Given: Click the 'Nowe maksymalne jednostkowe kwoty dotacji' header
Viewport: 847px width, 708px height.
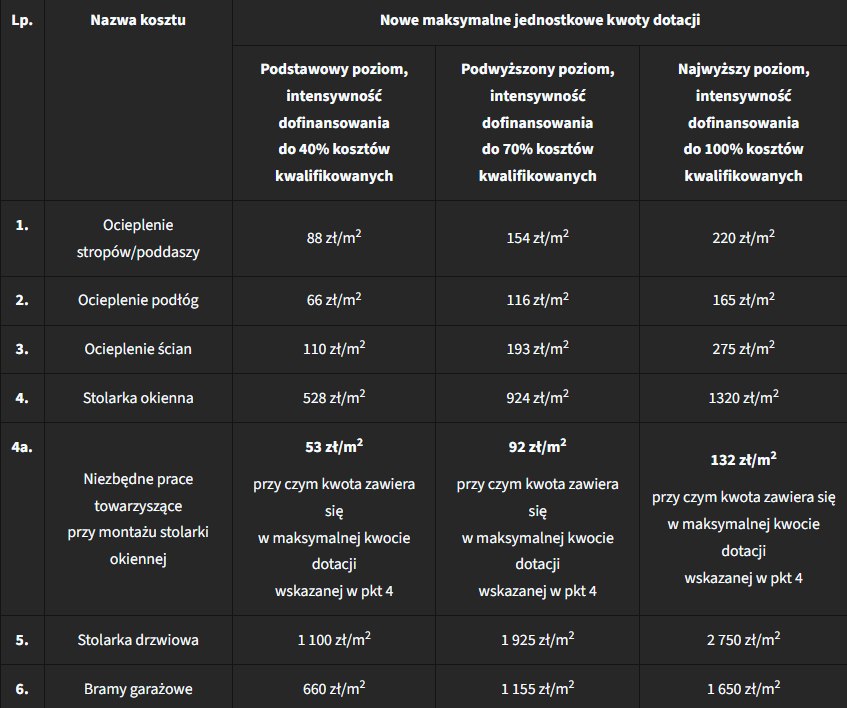Looking at the screenshot, I should pos(540,21).
